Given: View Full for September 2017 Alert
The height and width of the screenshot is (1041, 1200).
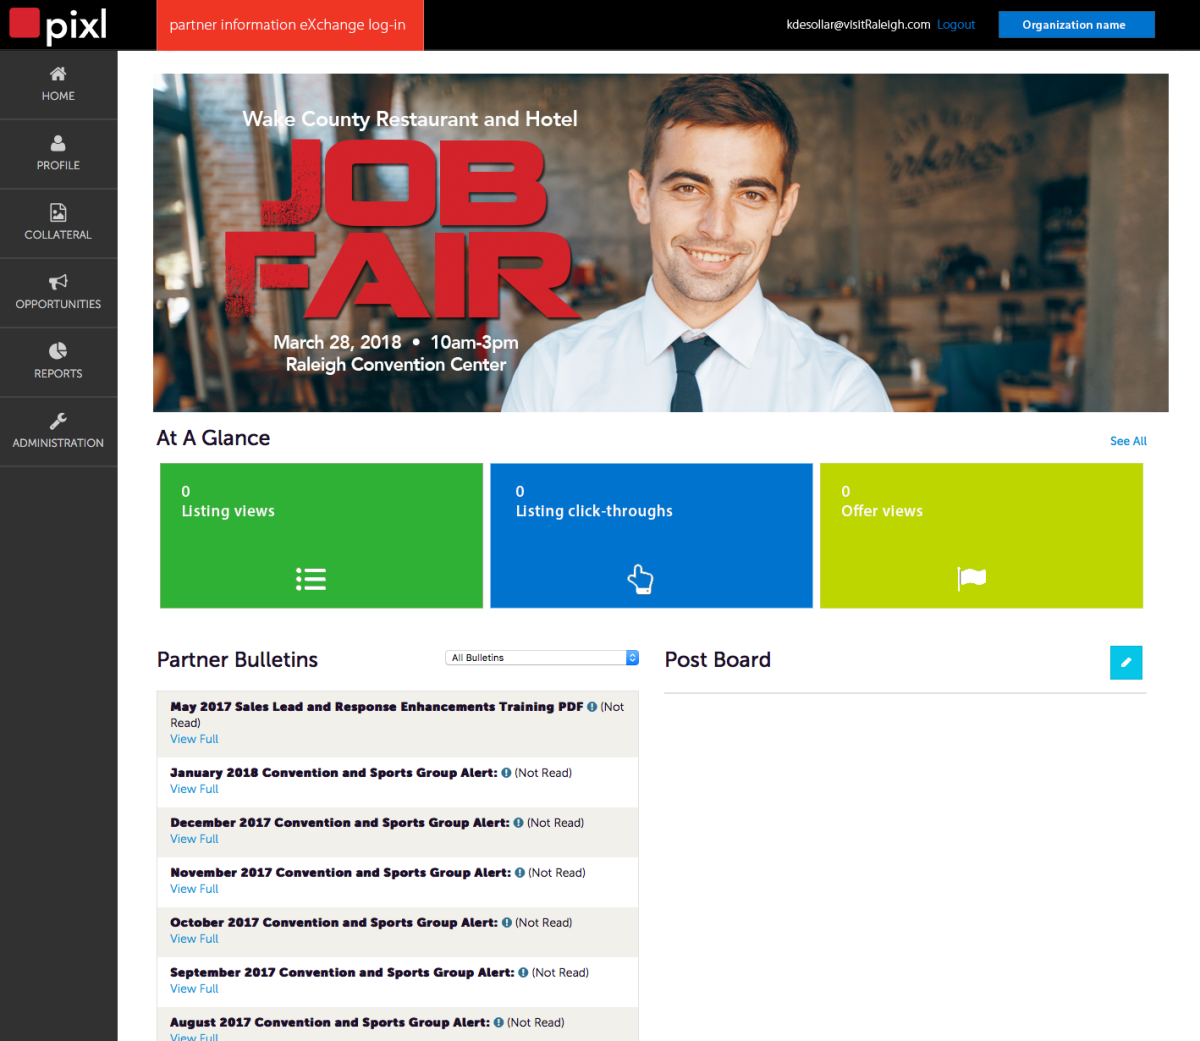Looking at the screenshot, I should 194,989.
